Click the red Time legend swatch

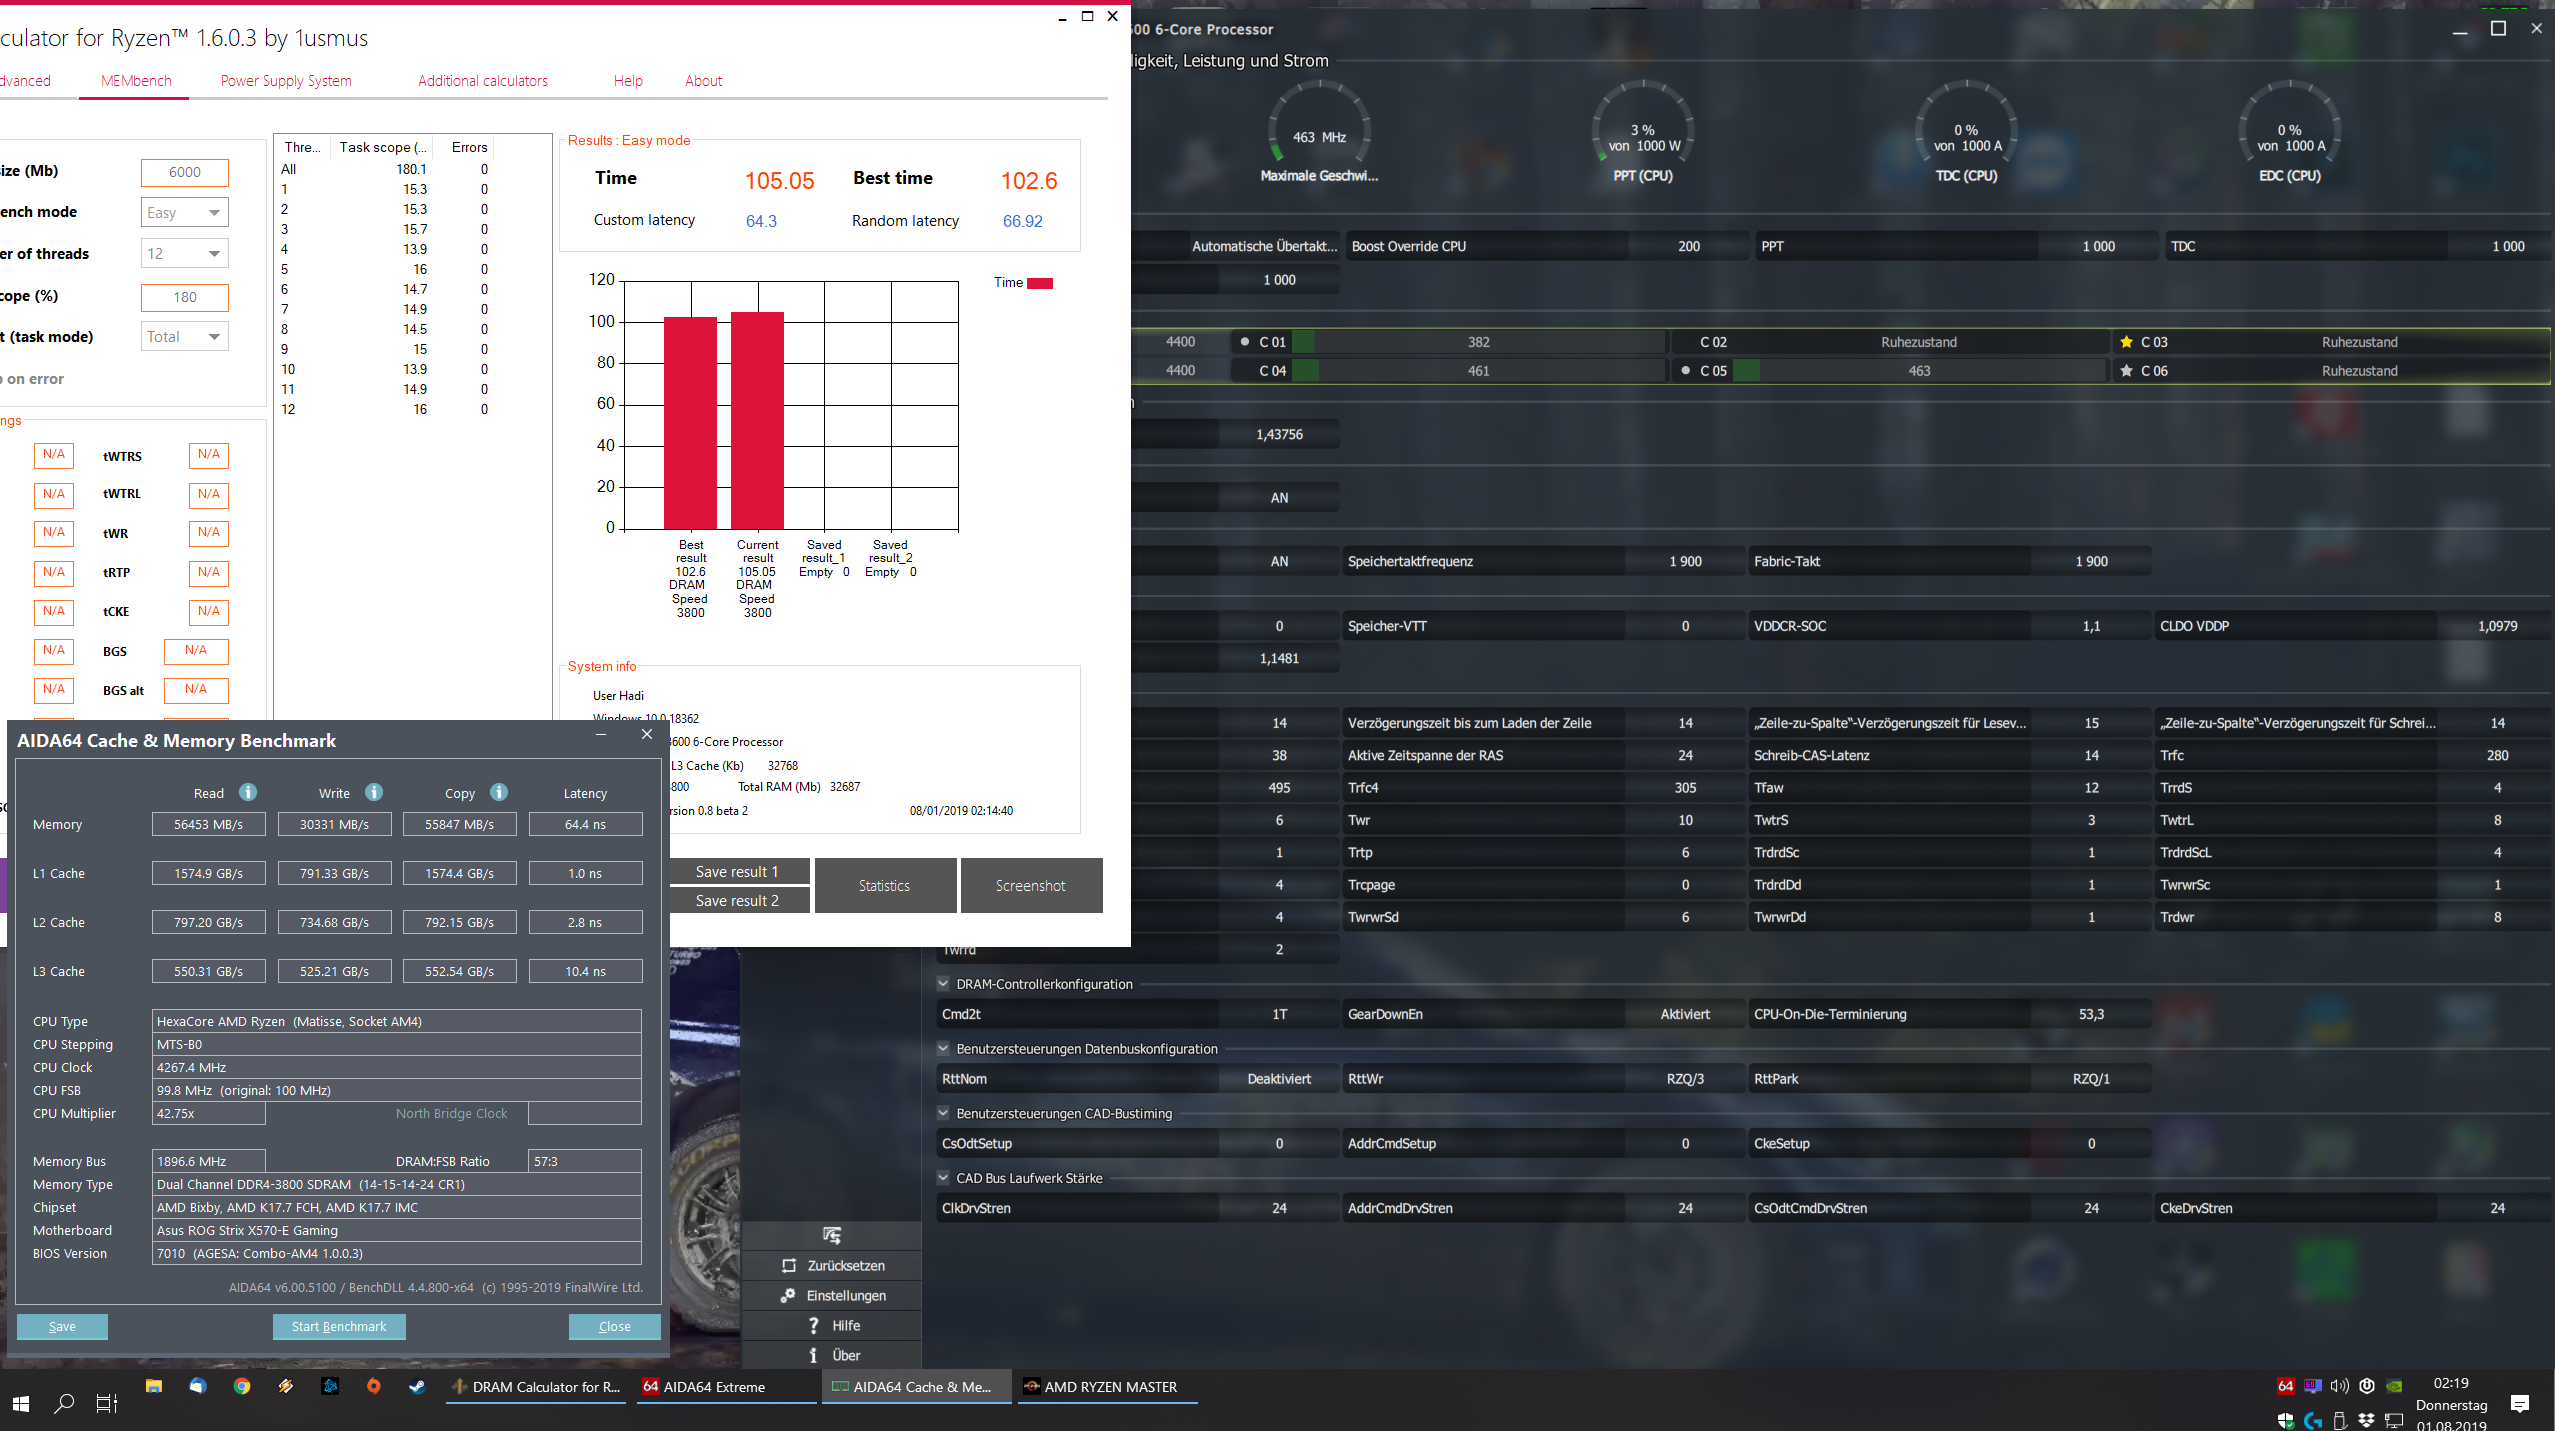(1040, 283)
